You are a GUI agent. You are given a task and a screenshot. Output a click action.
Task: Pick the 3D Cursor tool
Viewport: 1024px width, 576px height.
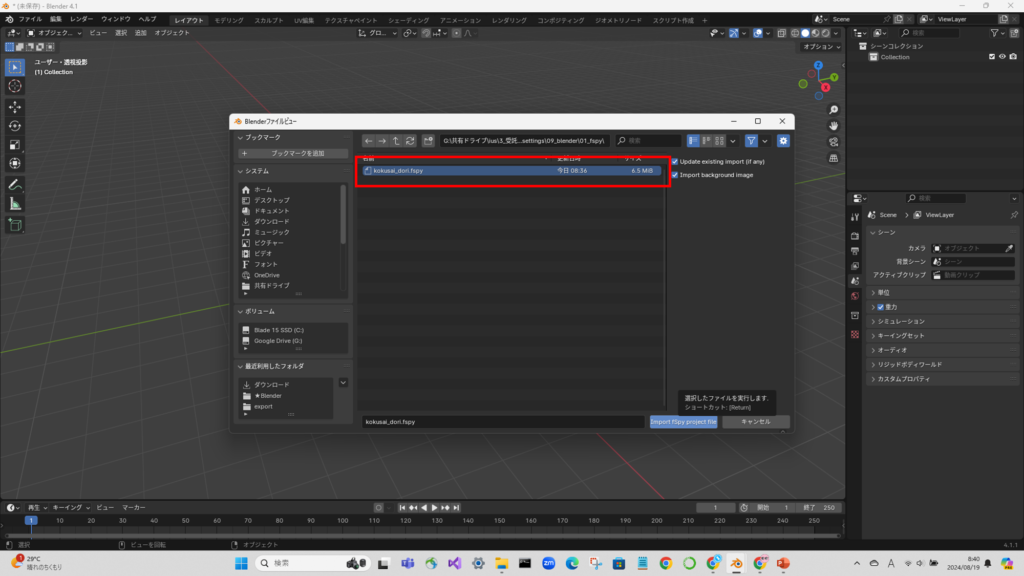click(x=15, y=86)
